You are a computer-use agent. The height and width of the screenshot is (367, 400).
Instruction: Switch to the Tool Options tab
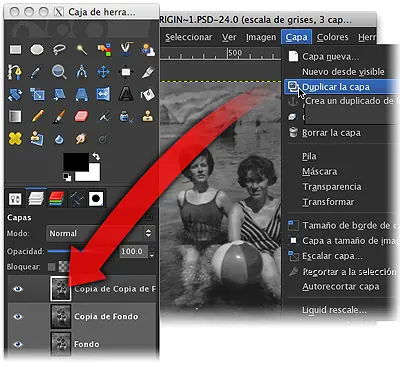[x=15, y=199]
